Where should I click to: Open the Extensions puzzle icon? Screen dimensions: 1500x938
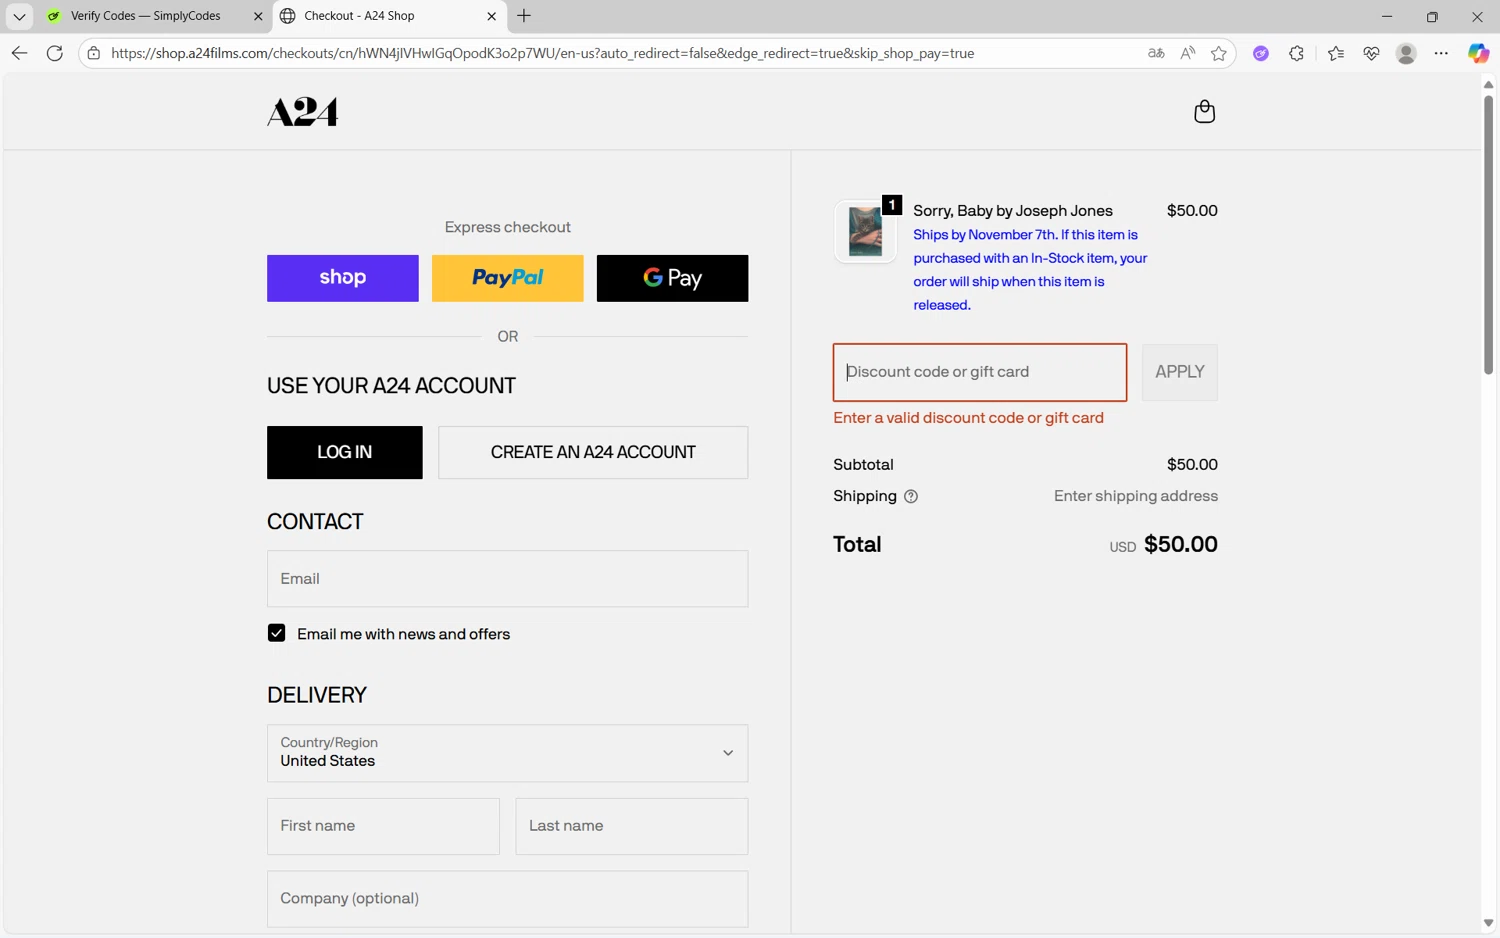(1296, 53)
